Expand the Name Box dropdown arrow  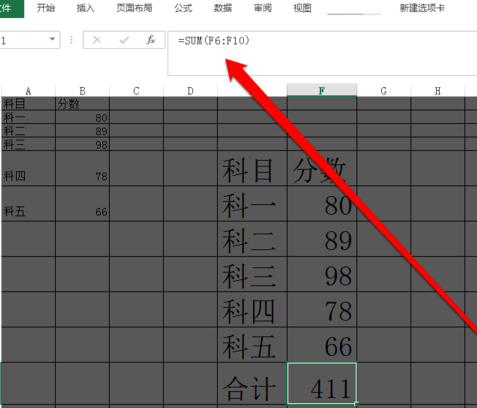(x=52, y=39)
